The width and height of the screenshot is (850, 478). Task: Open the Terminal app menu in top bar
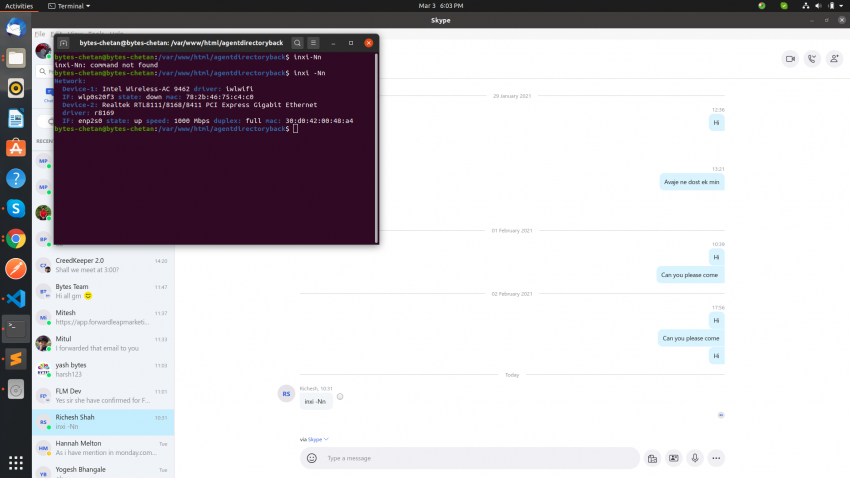(x=68, y=5)
